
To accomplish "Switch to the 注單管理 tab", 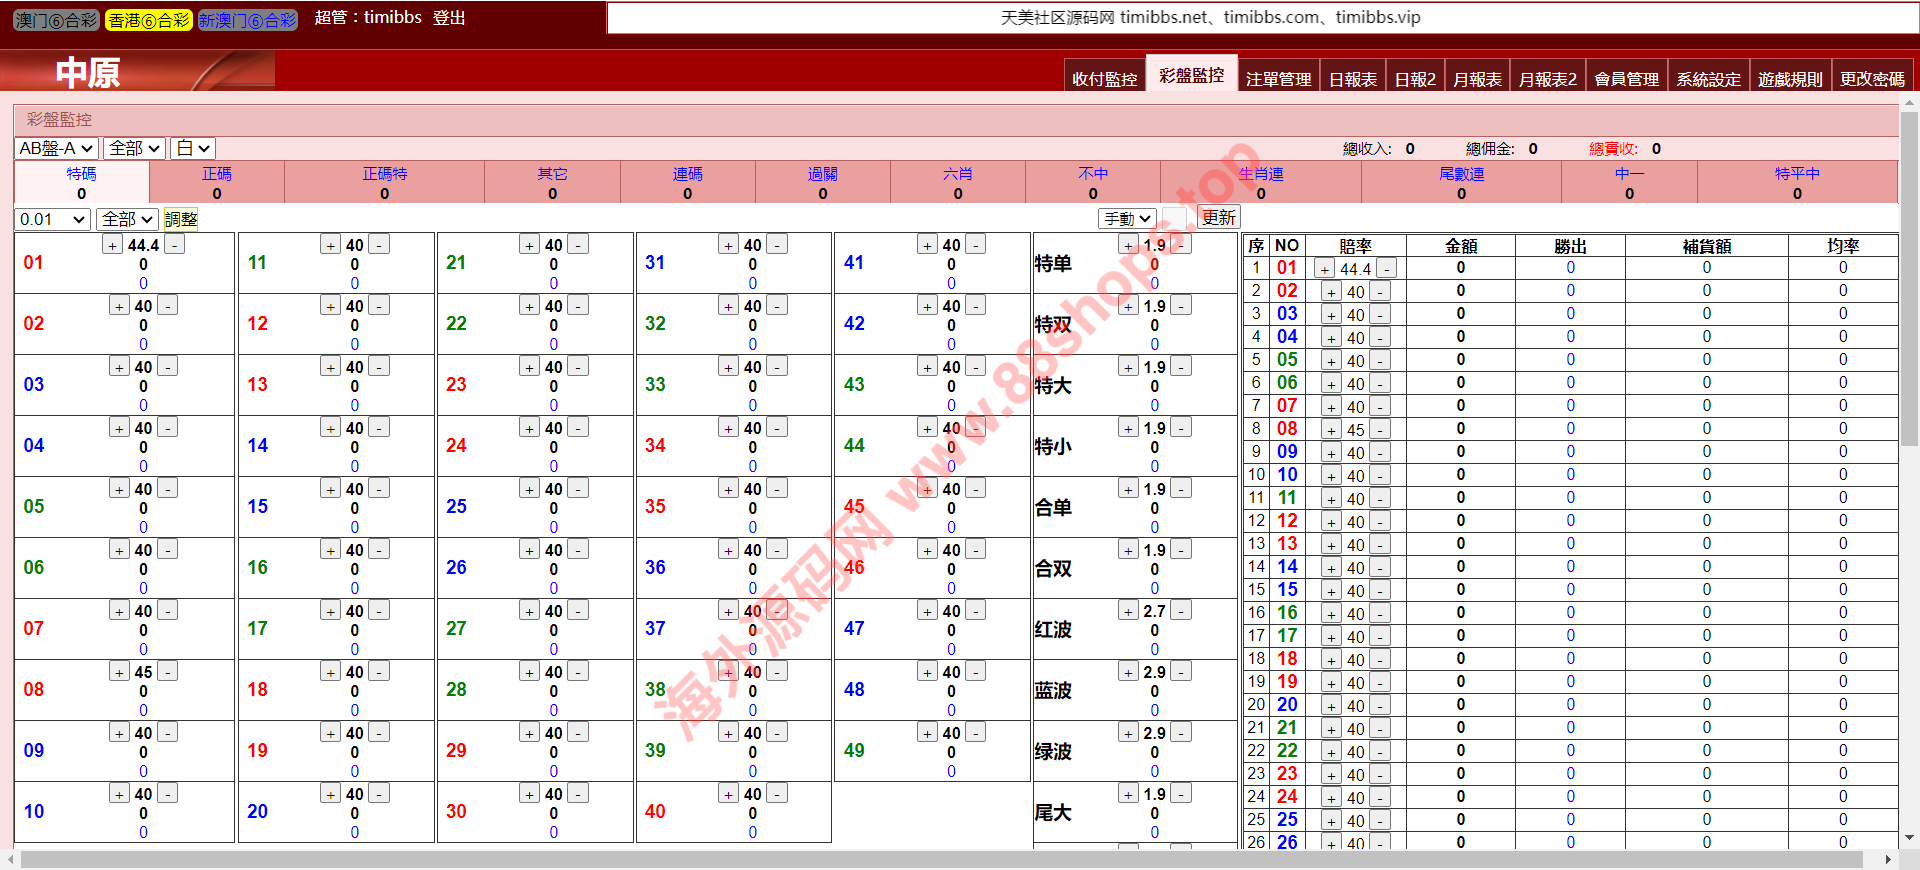I will click(1278, 79).
